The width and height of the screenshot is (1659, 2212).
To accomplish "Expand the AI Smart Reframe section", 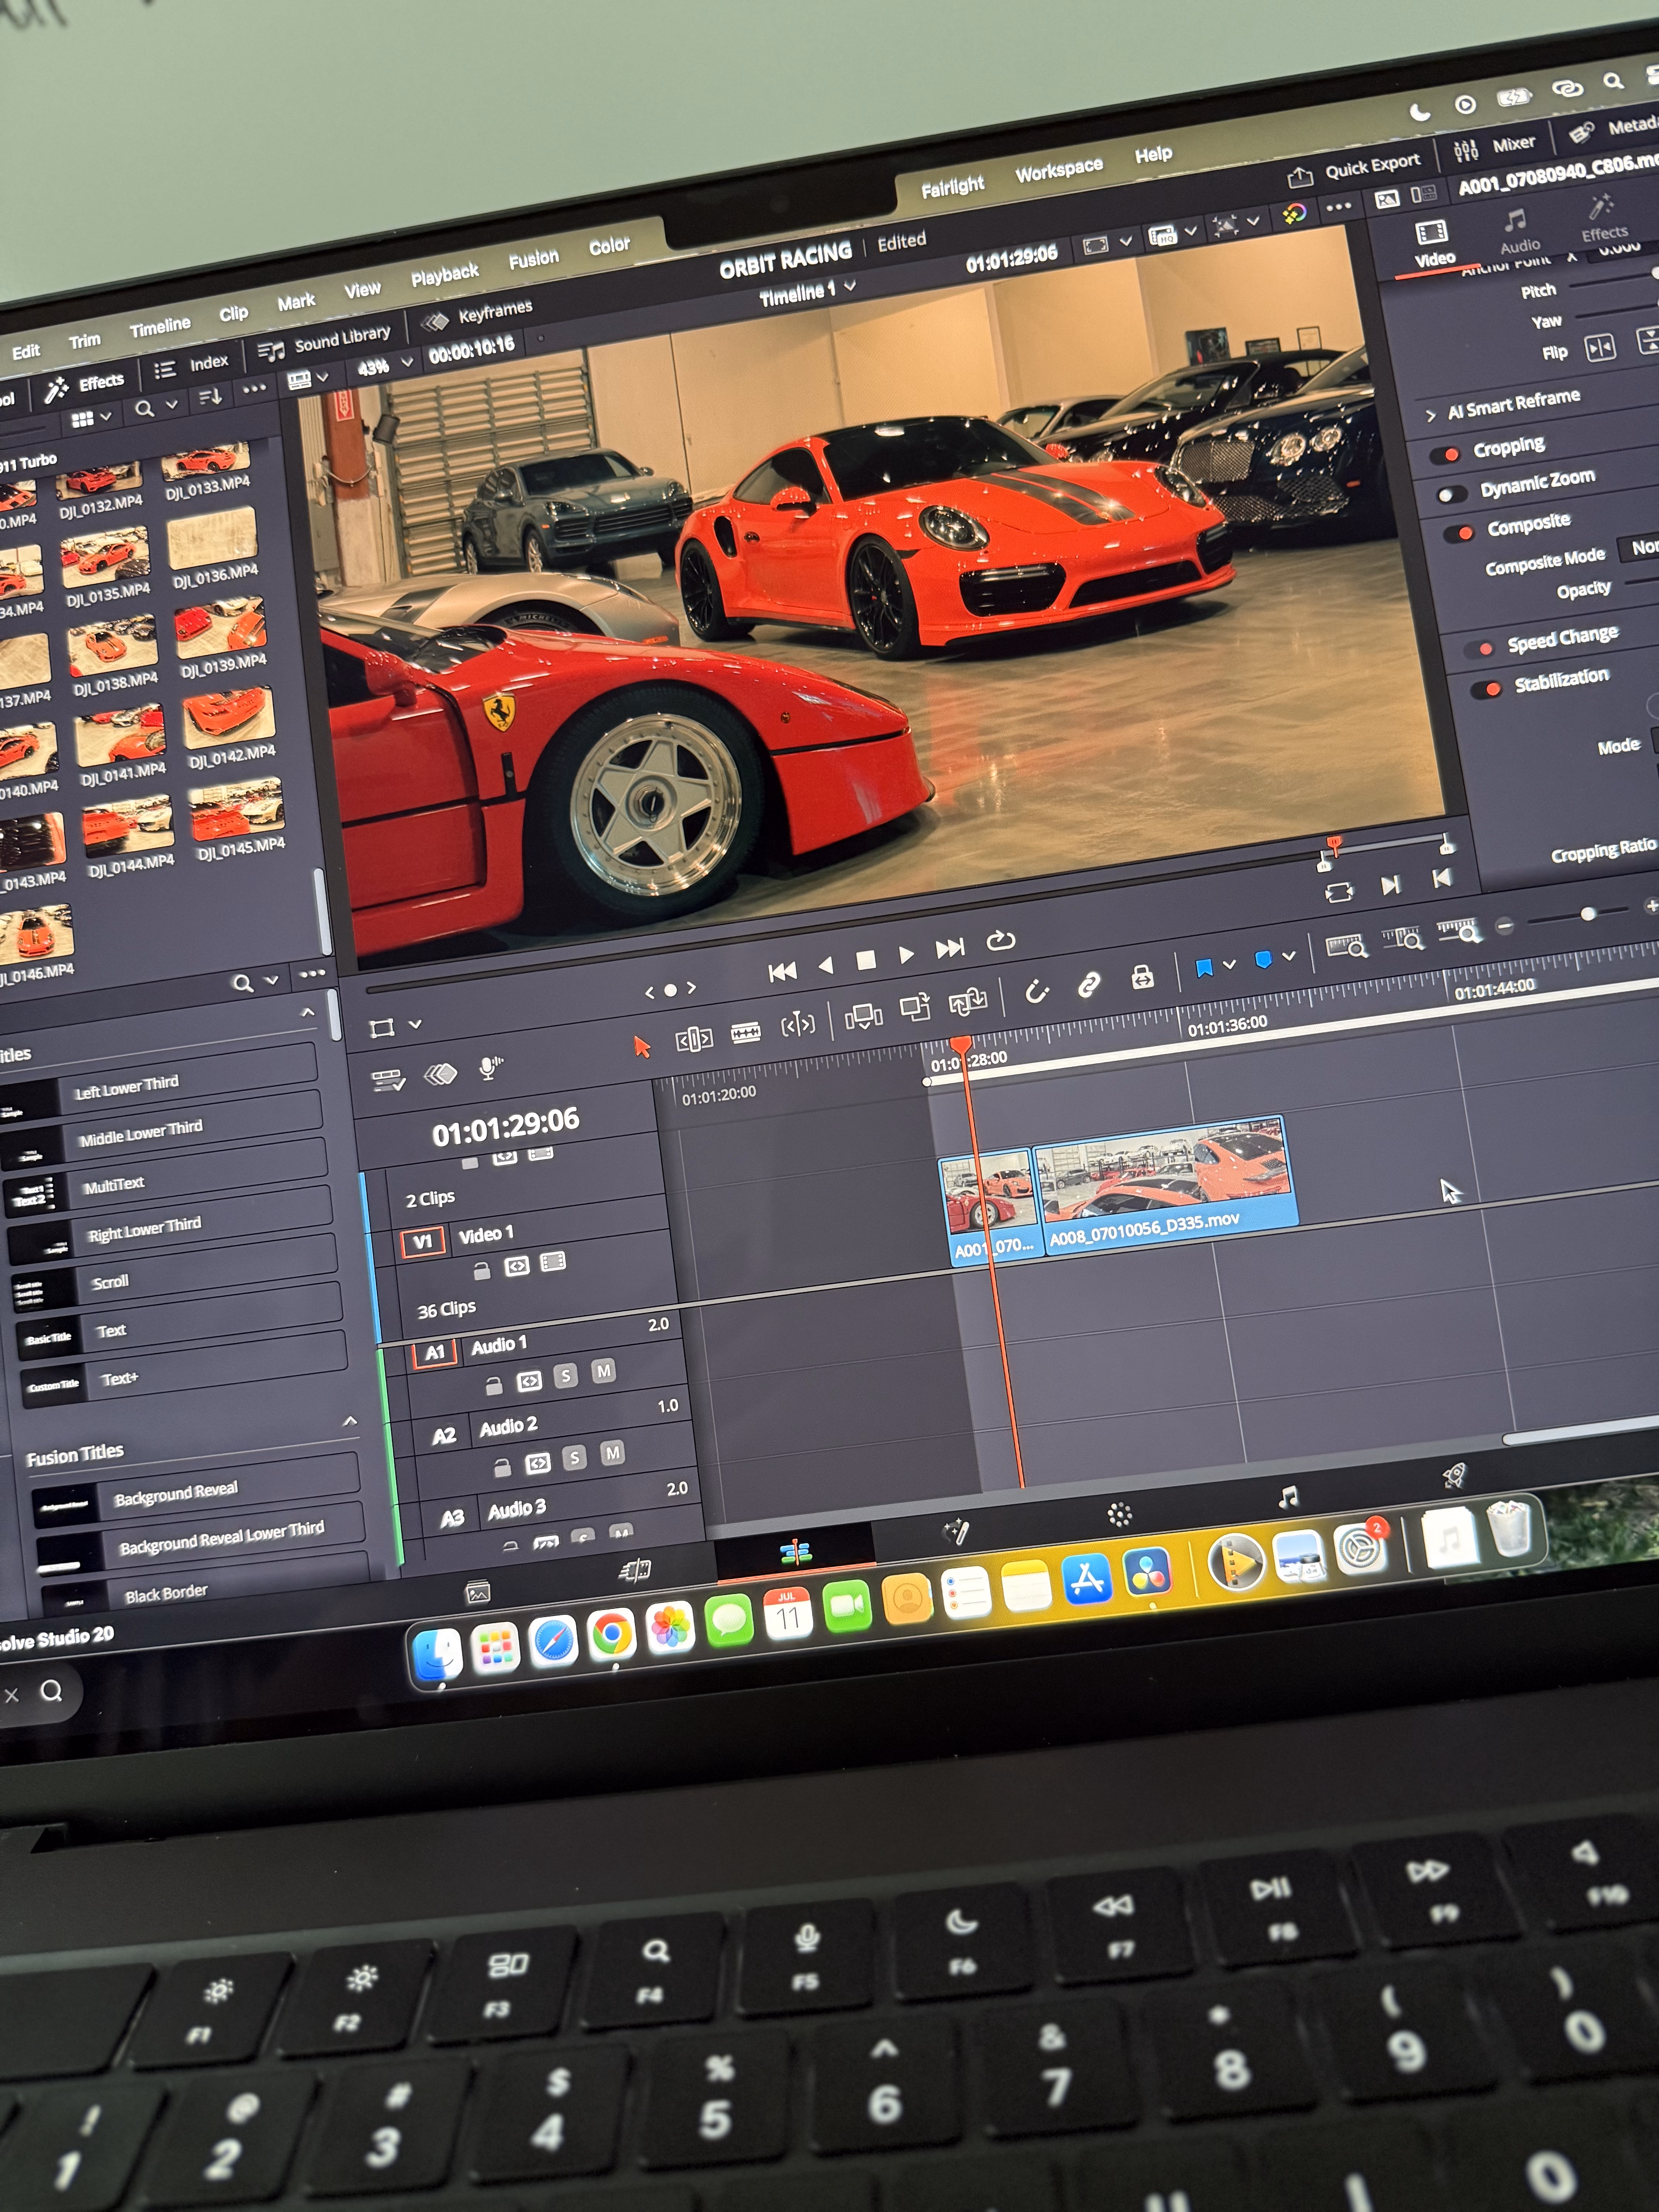I will coord(1430,416).
